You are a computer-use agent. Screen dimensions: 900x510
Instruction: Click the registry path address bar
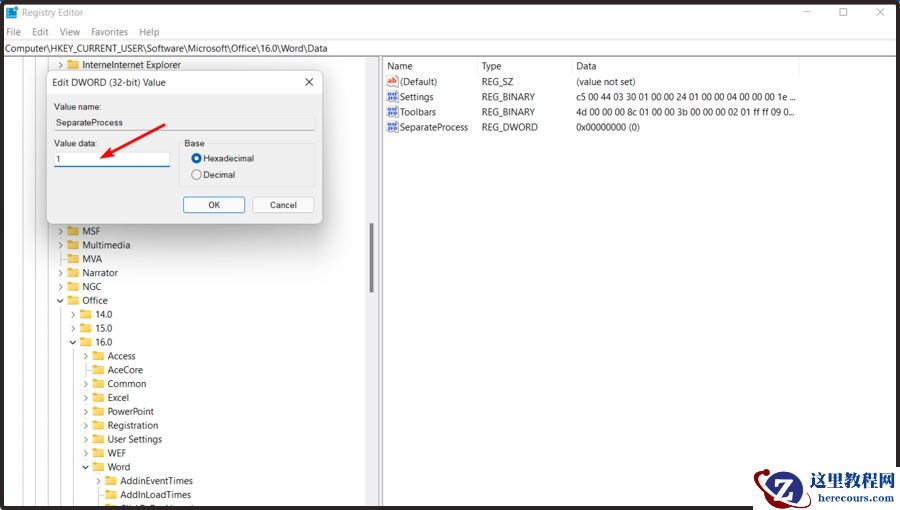click(449, 48)
